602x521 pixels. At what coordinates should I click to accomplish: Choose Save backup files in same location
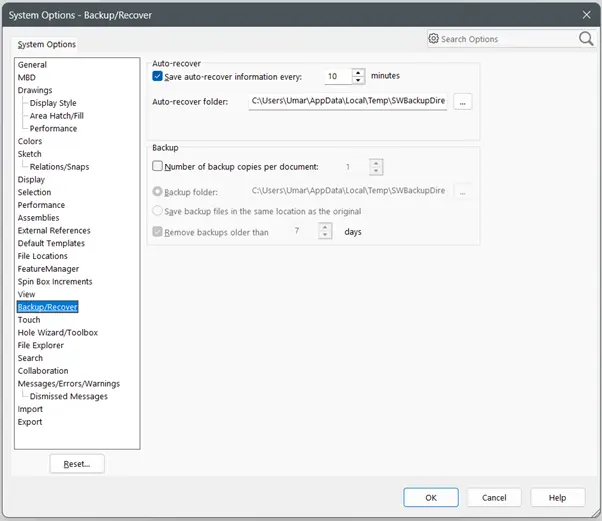coord(157,211)
